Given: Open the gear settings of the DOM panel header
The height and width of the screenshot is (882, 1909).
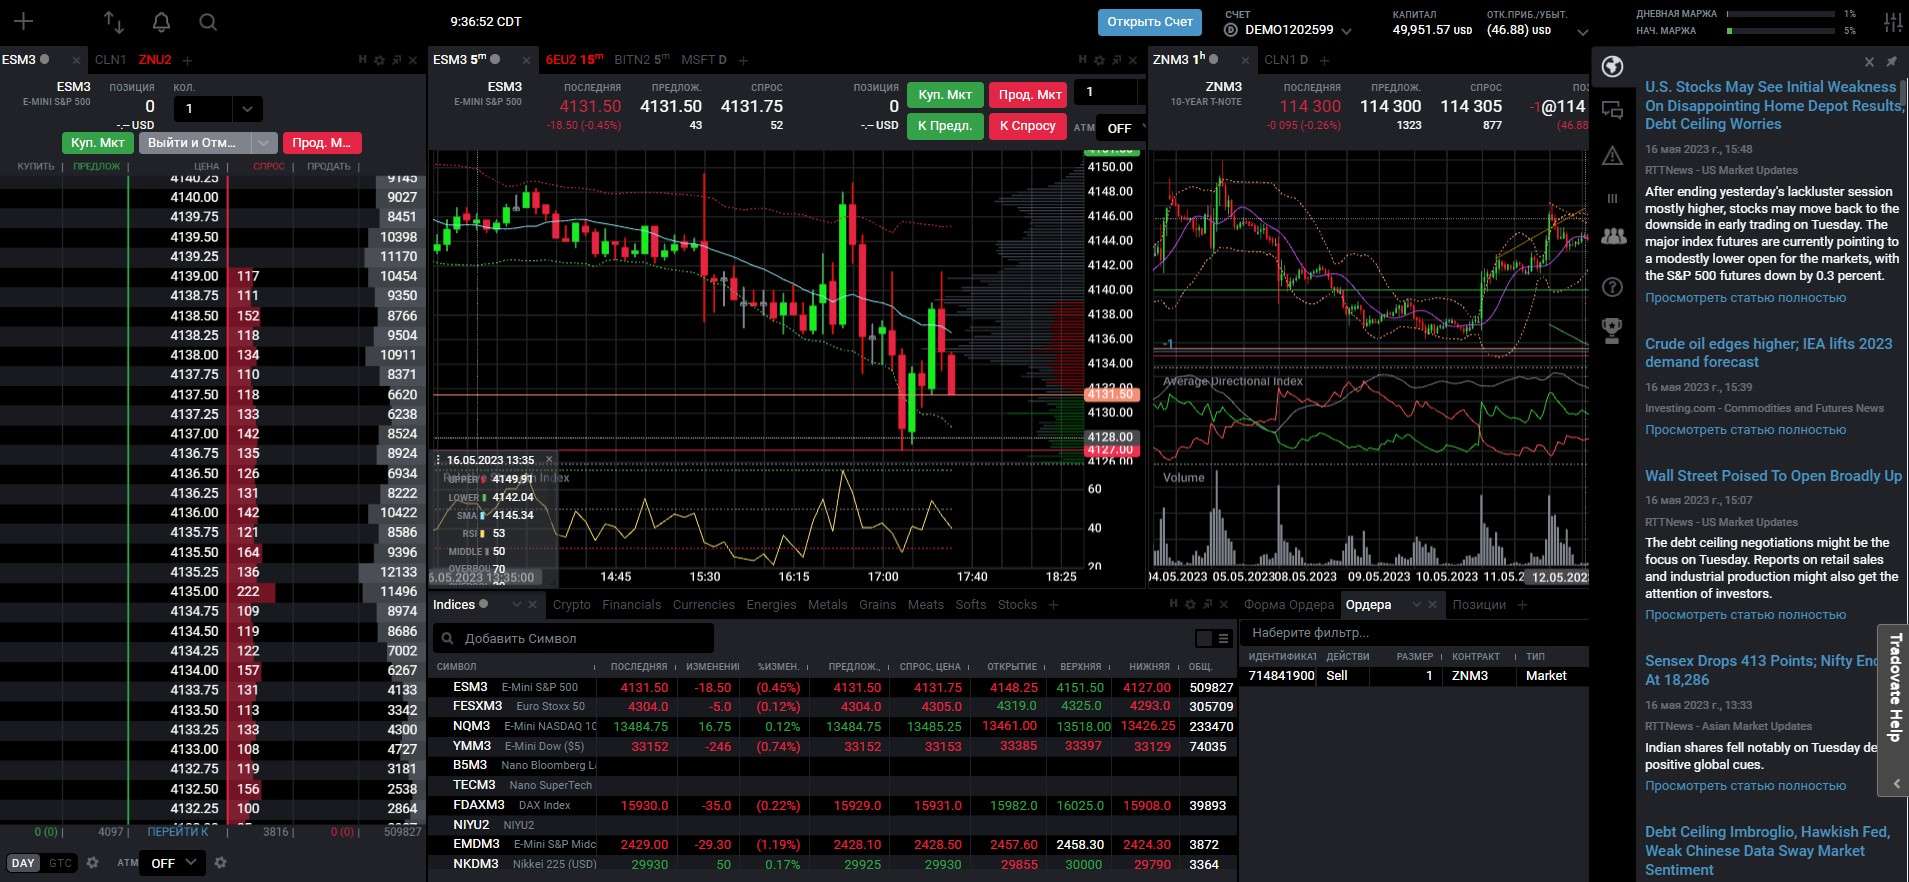Looking at the screenshot, I should coord(379,60).
